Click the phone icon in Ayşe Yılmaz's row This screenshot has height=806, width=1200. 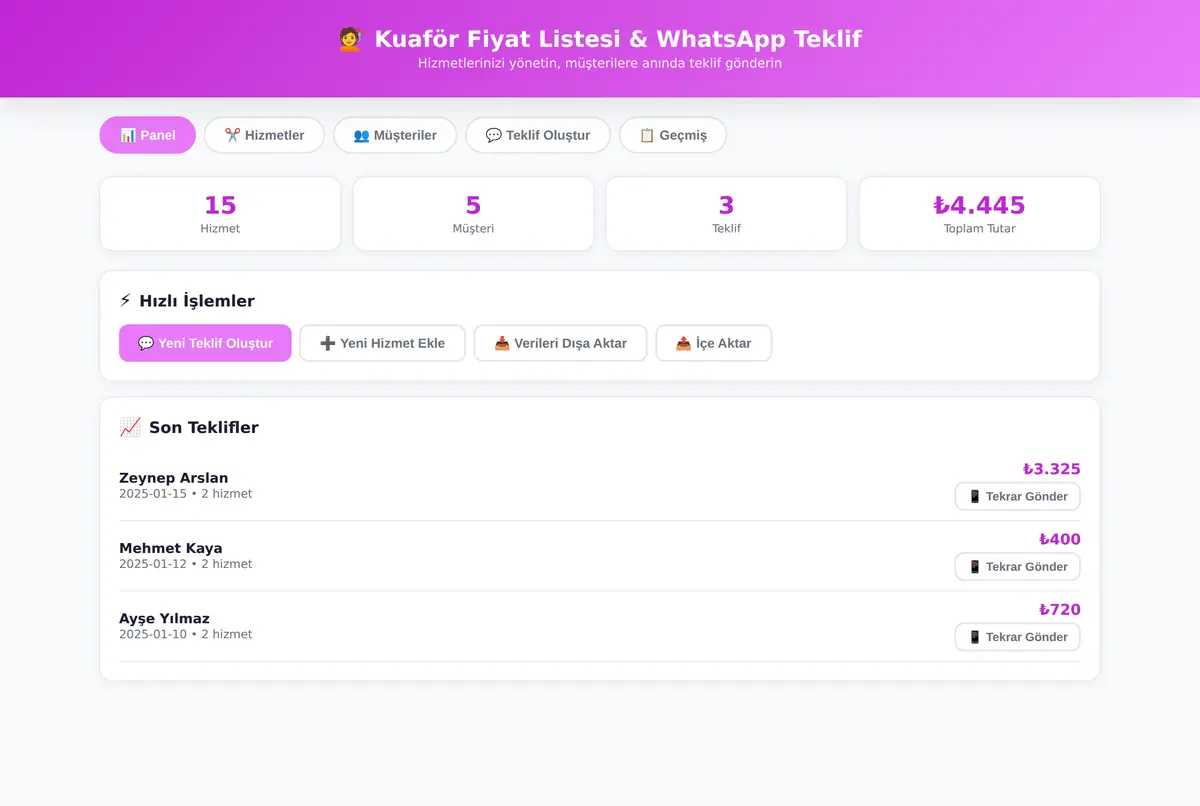975,636
